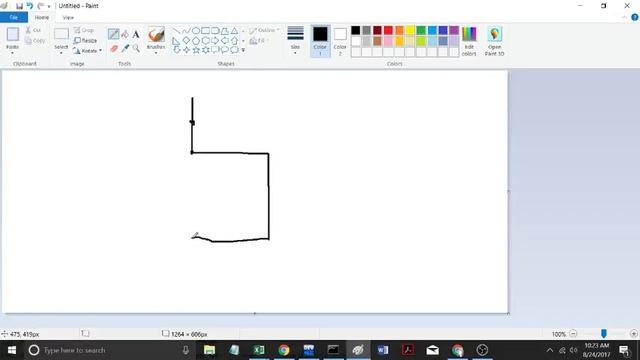640x360 pixels.
Task: Click the Crop button
Action: click(84, 30)
